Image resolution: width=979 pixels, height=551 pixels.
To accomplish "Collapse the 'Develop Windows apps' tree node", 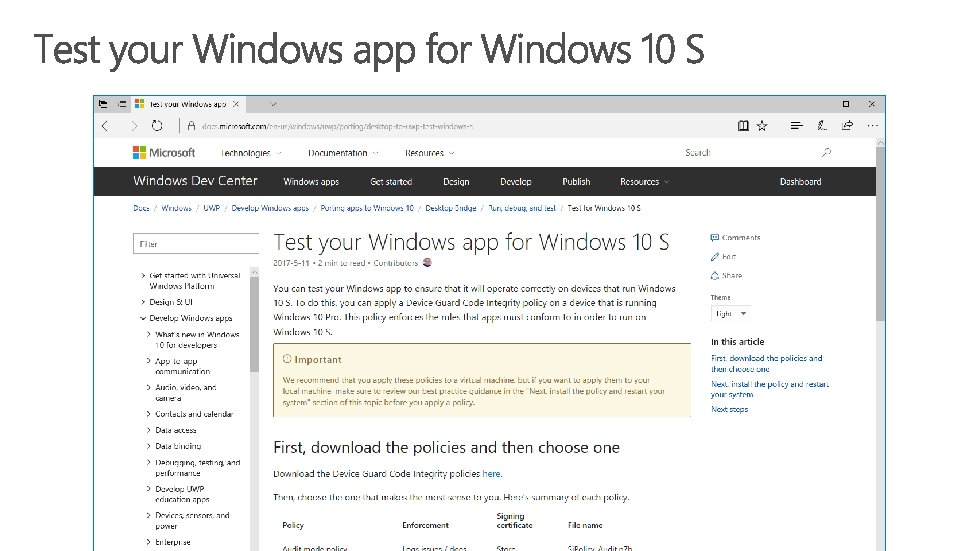I will [x=143, y=318].
